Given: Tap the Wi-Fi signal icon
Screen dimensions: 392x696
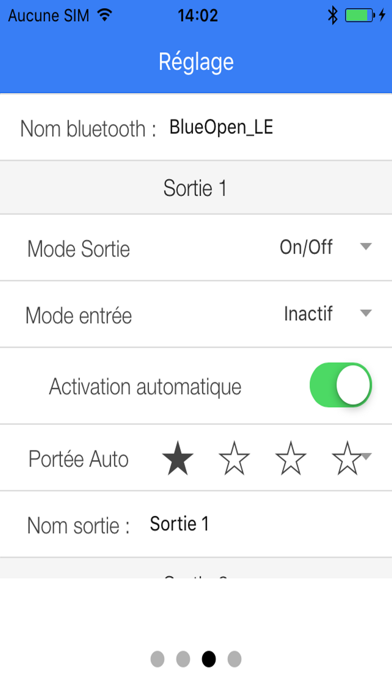Looking at the screenshot, I should click(105, 16).
